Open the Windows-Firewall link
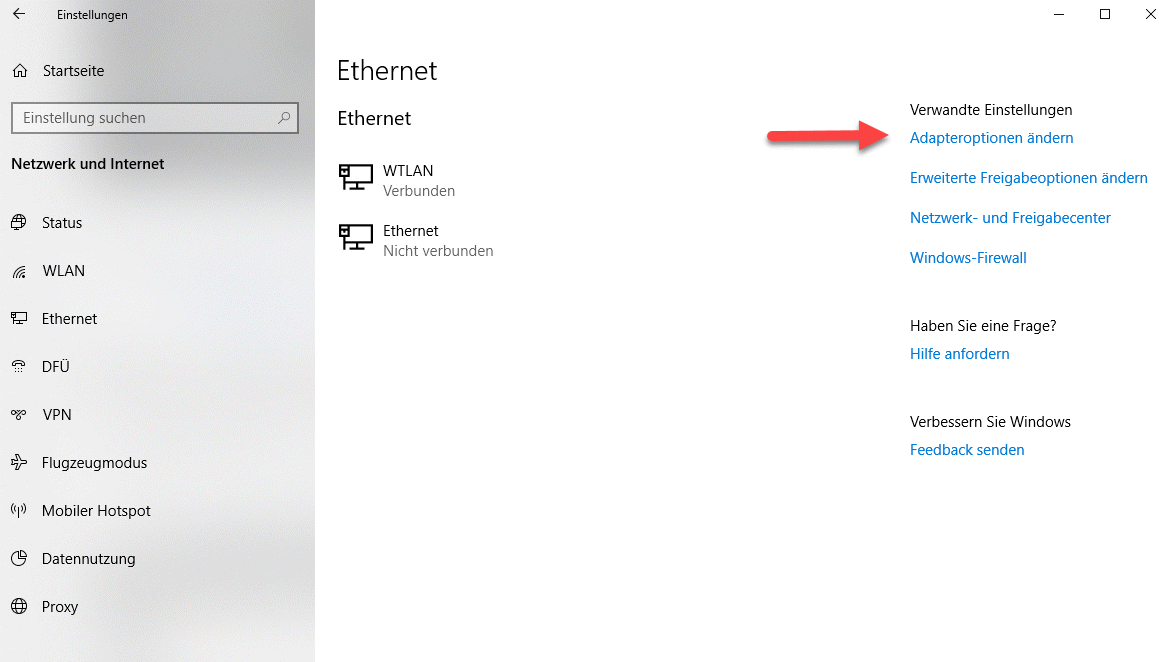Screen dimensions: 1172x662 (x=968, y=258)
